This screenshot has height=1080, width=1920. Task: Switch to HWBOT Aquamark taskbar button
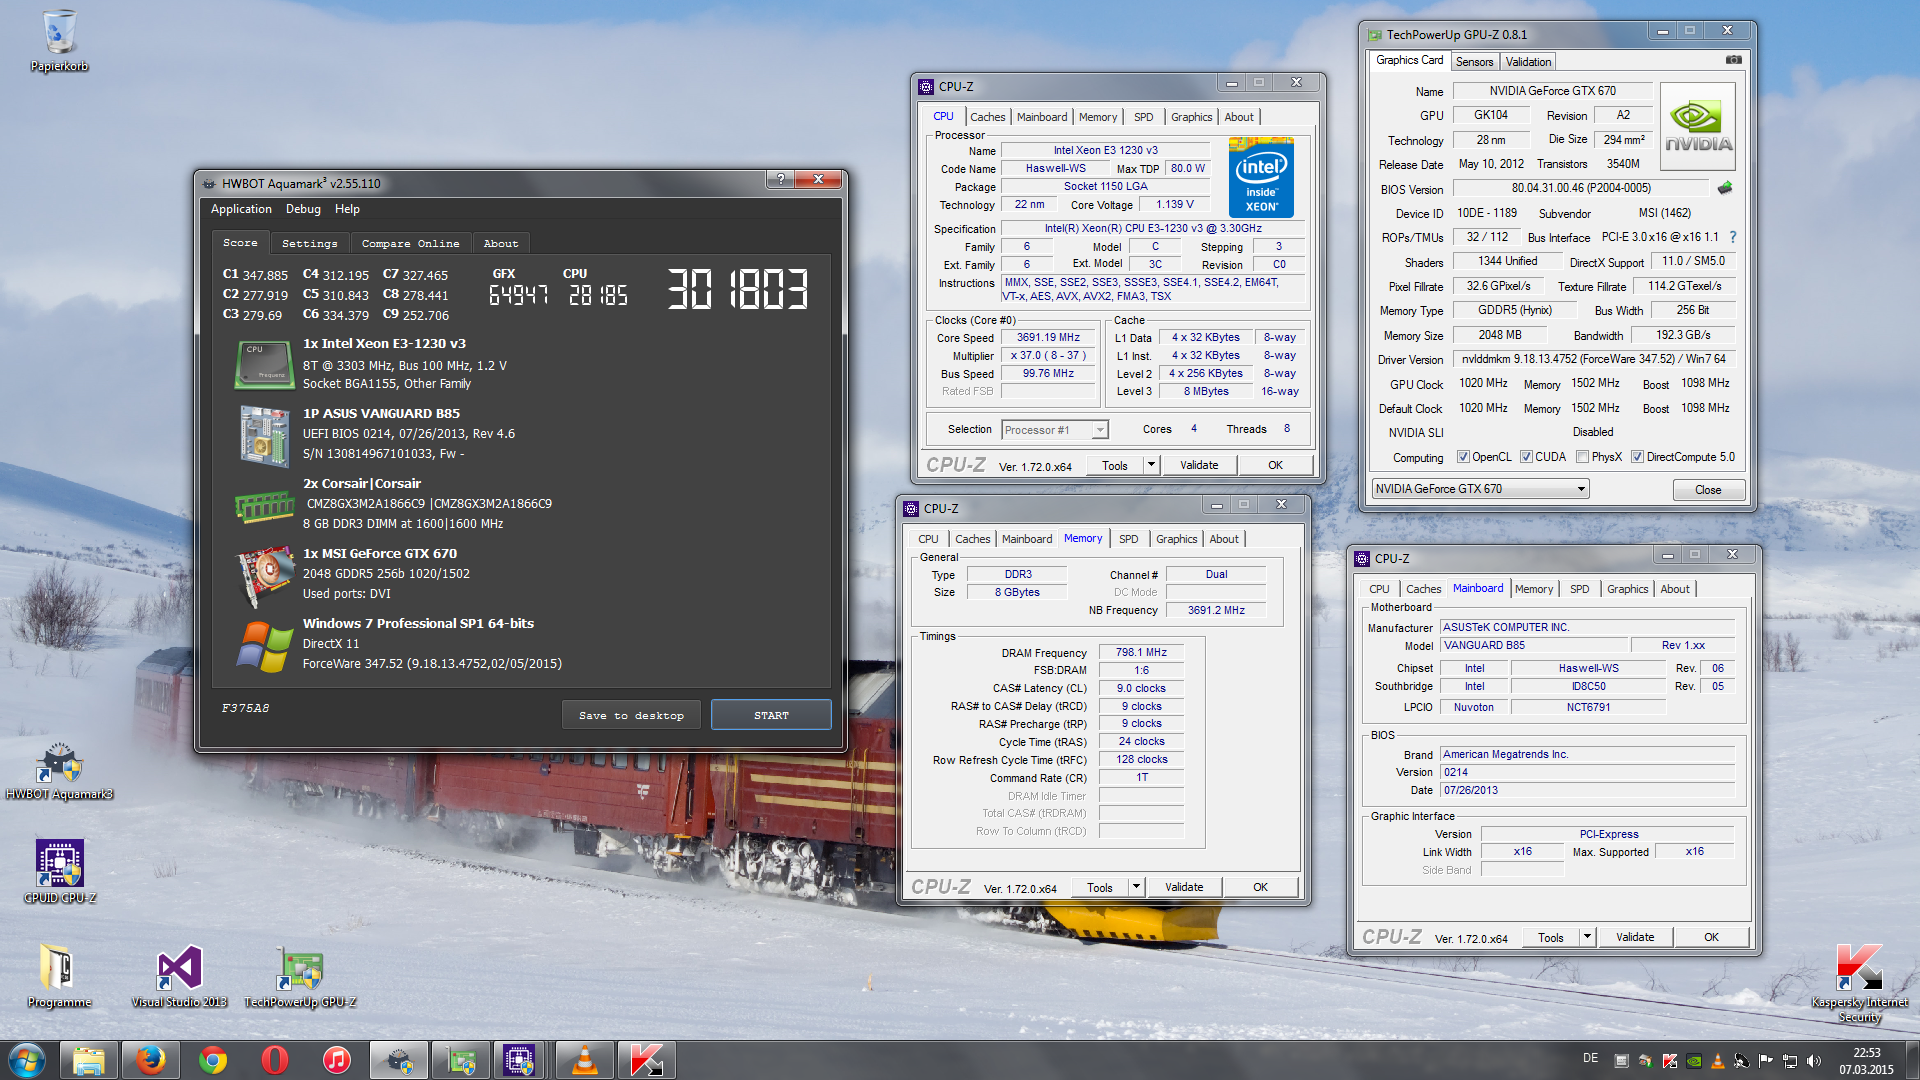coord(399,1060)
